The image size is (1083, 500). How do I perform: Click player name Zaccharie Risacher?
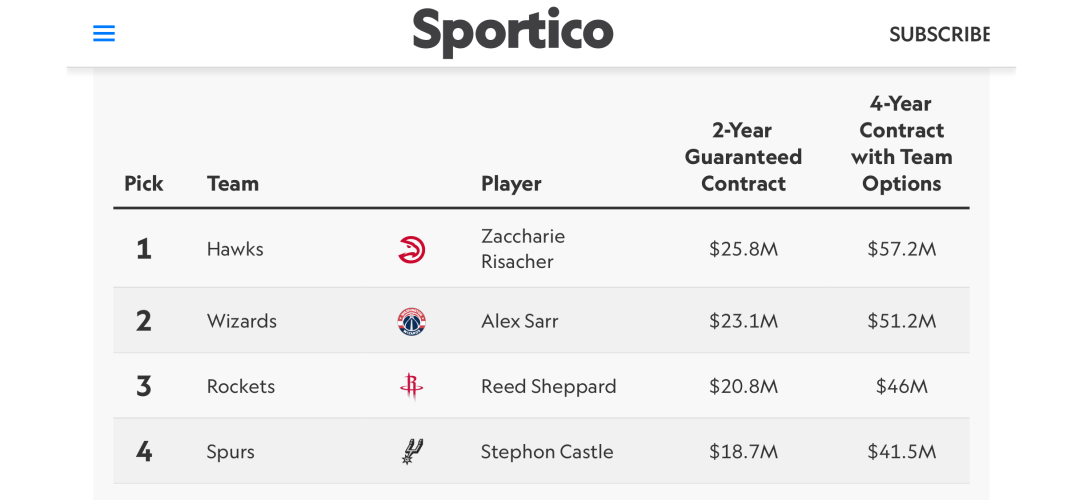tap(523, 249)
